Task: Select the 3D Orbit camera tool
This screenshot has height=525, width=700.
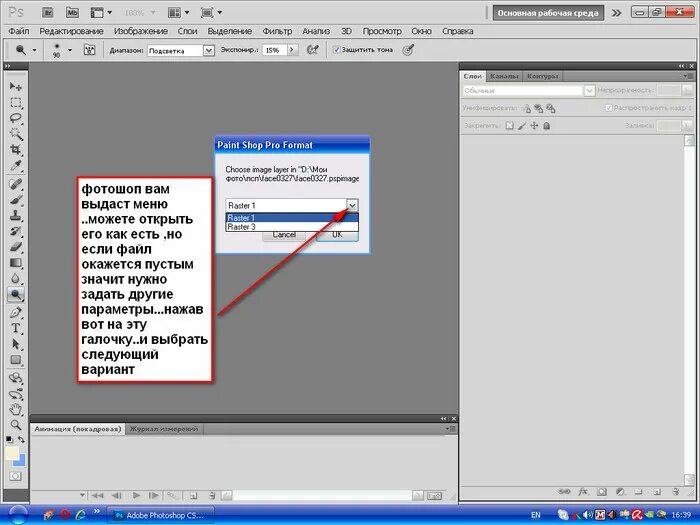Action: click(x=16, y=395)
